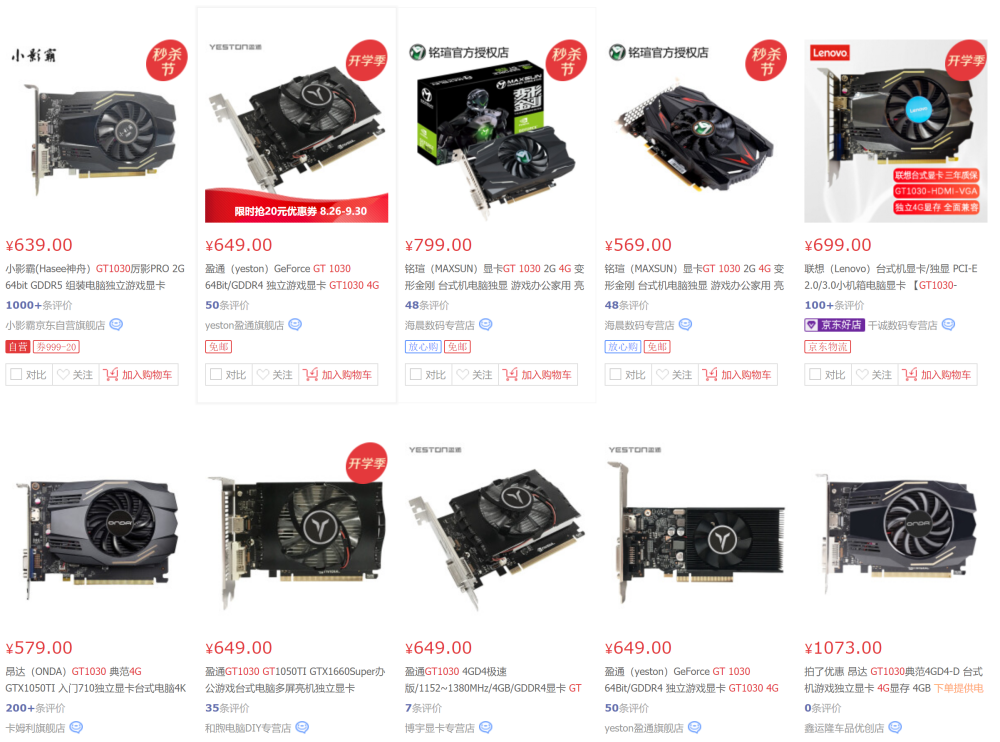Click cart icon under ¥569.00 MAXSUN product
The height and width of the screenshot is (742, 1000).
710,375
